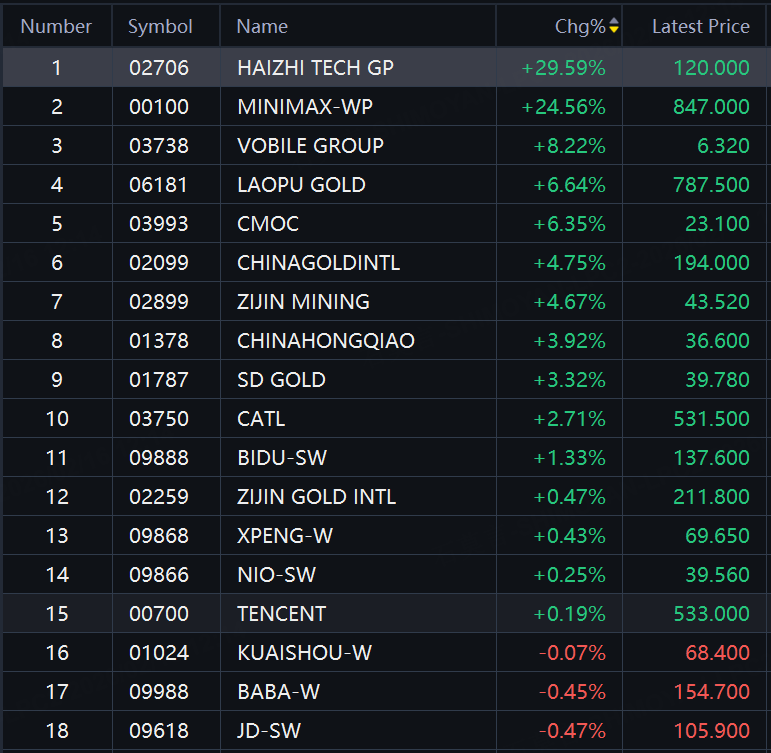Open CATL symbol 03750

point(158,419)
